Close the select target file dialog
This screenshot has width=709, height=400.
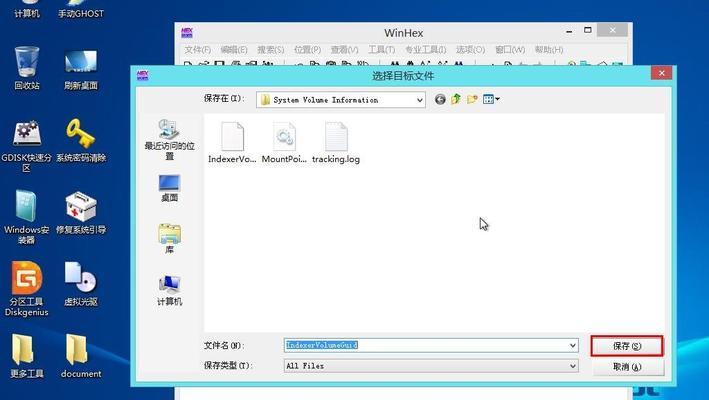pyautogui.click(x=662, y=73)
